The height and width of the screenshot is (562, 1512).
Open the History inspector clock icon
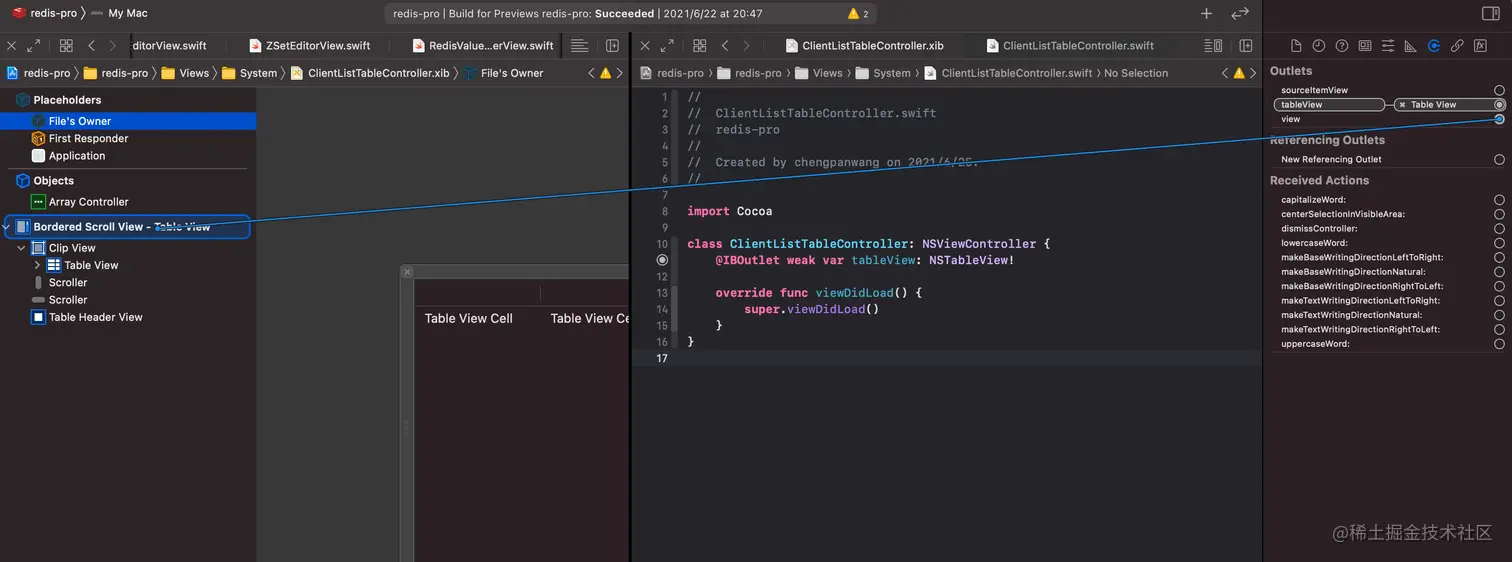coord(1319,46)
